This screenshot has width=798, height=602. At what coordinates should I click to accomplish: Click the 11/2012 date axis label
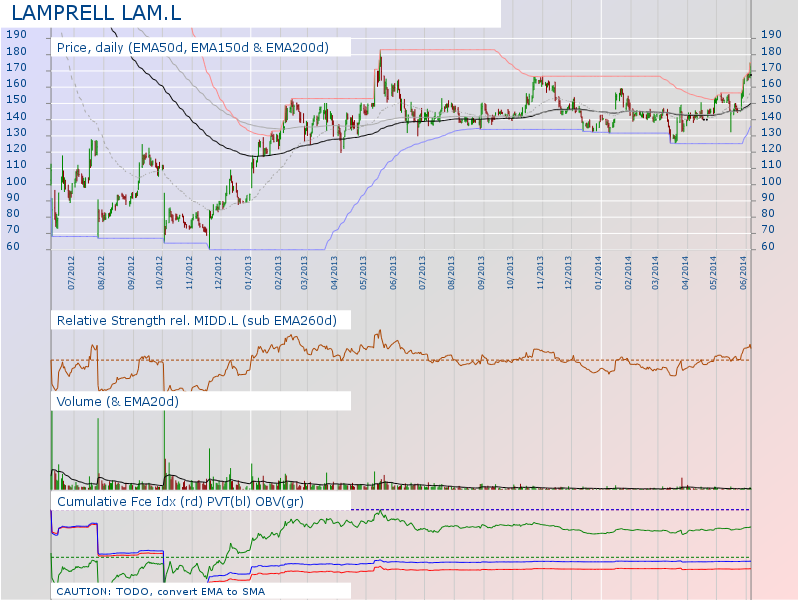point(189,273)
